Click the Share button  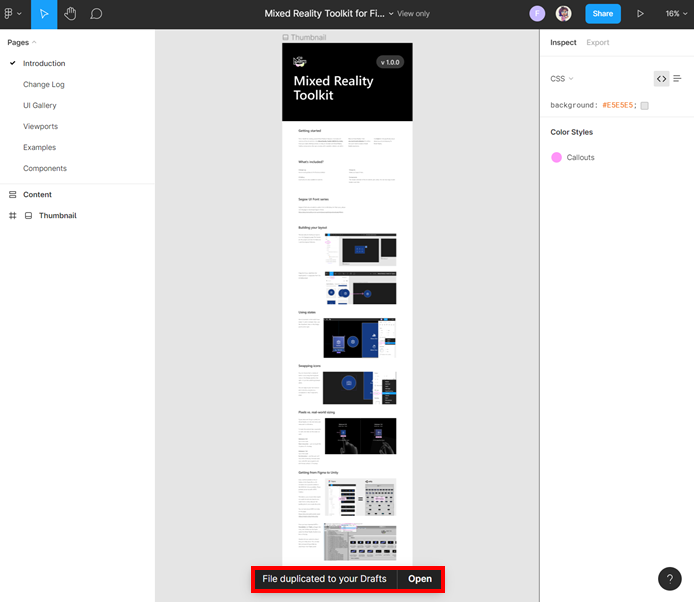coord(603,14)
